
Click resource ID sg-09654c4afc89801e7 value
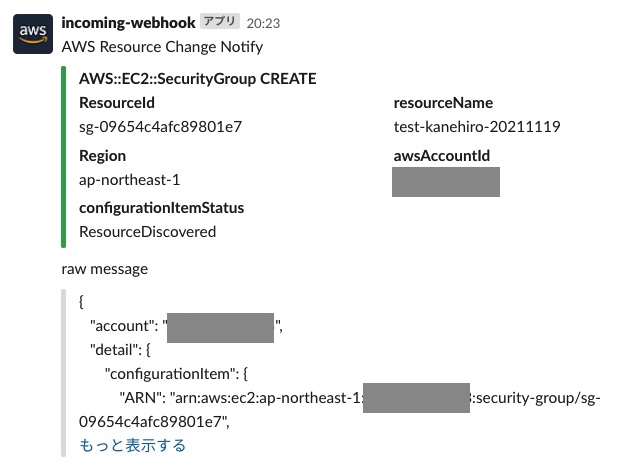pos(160,127)
